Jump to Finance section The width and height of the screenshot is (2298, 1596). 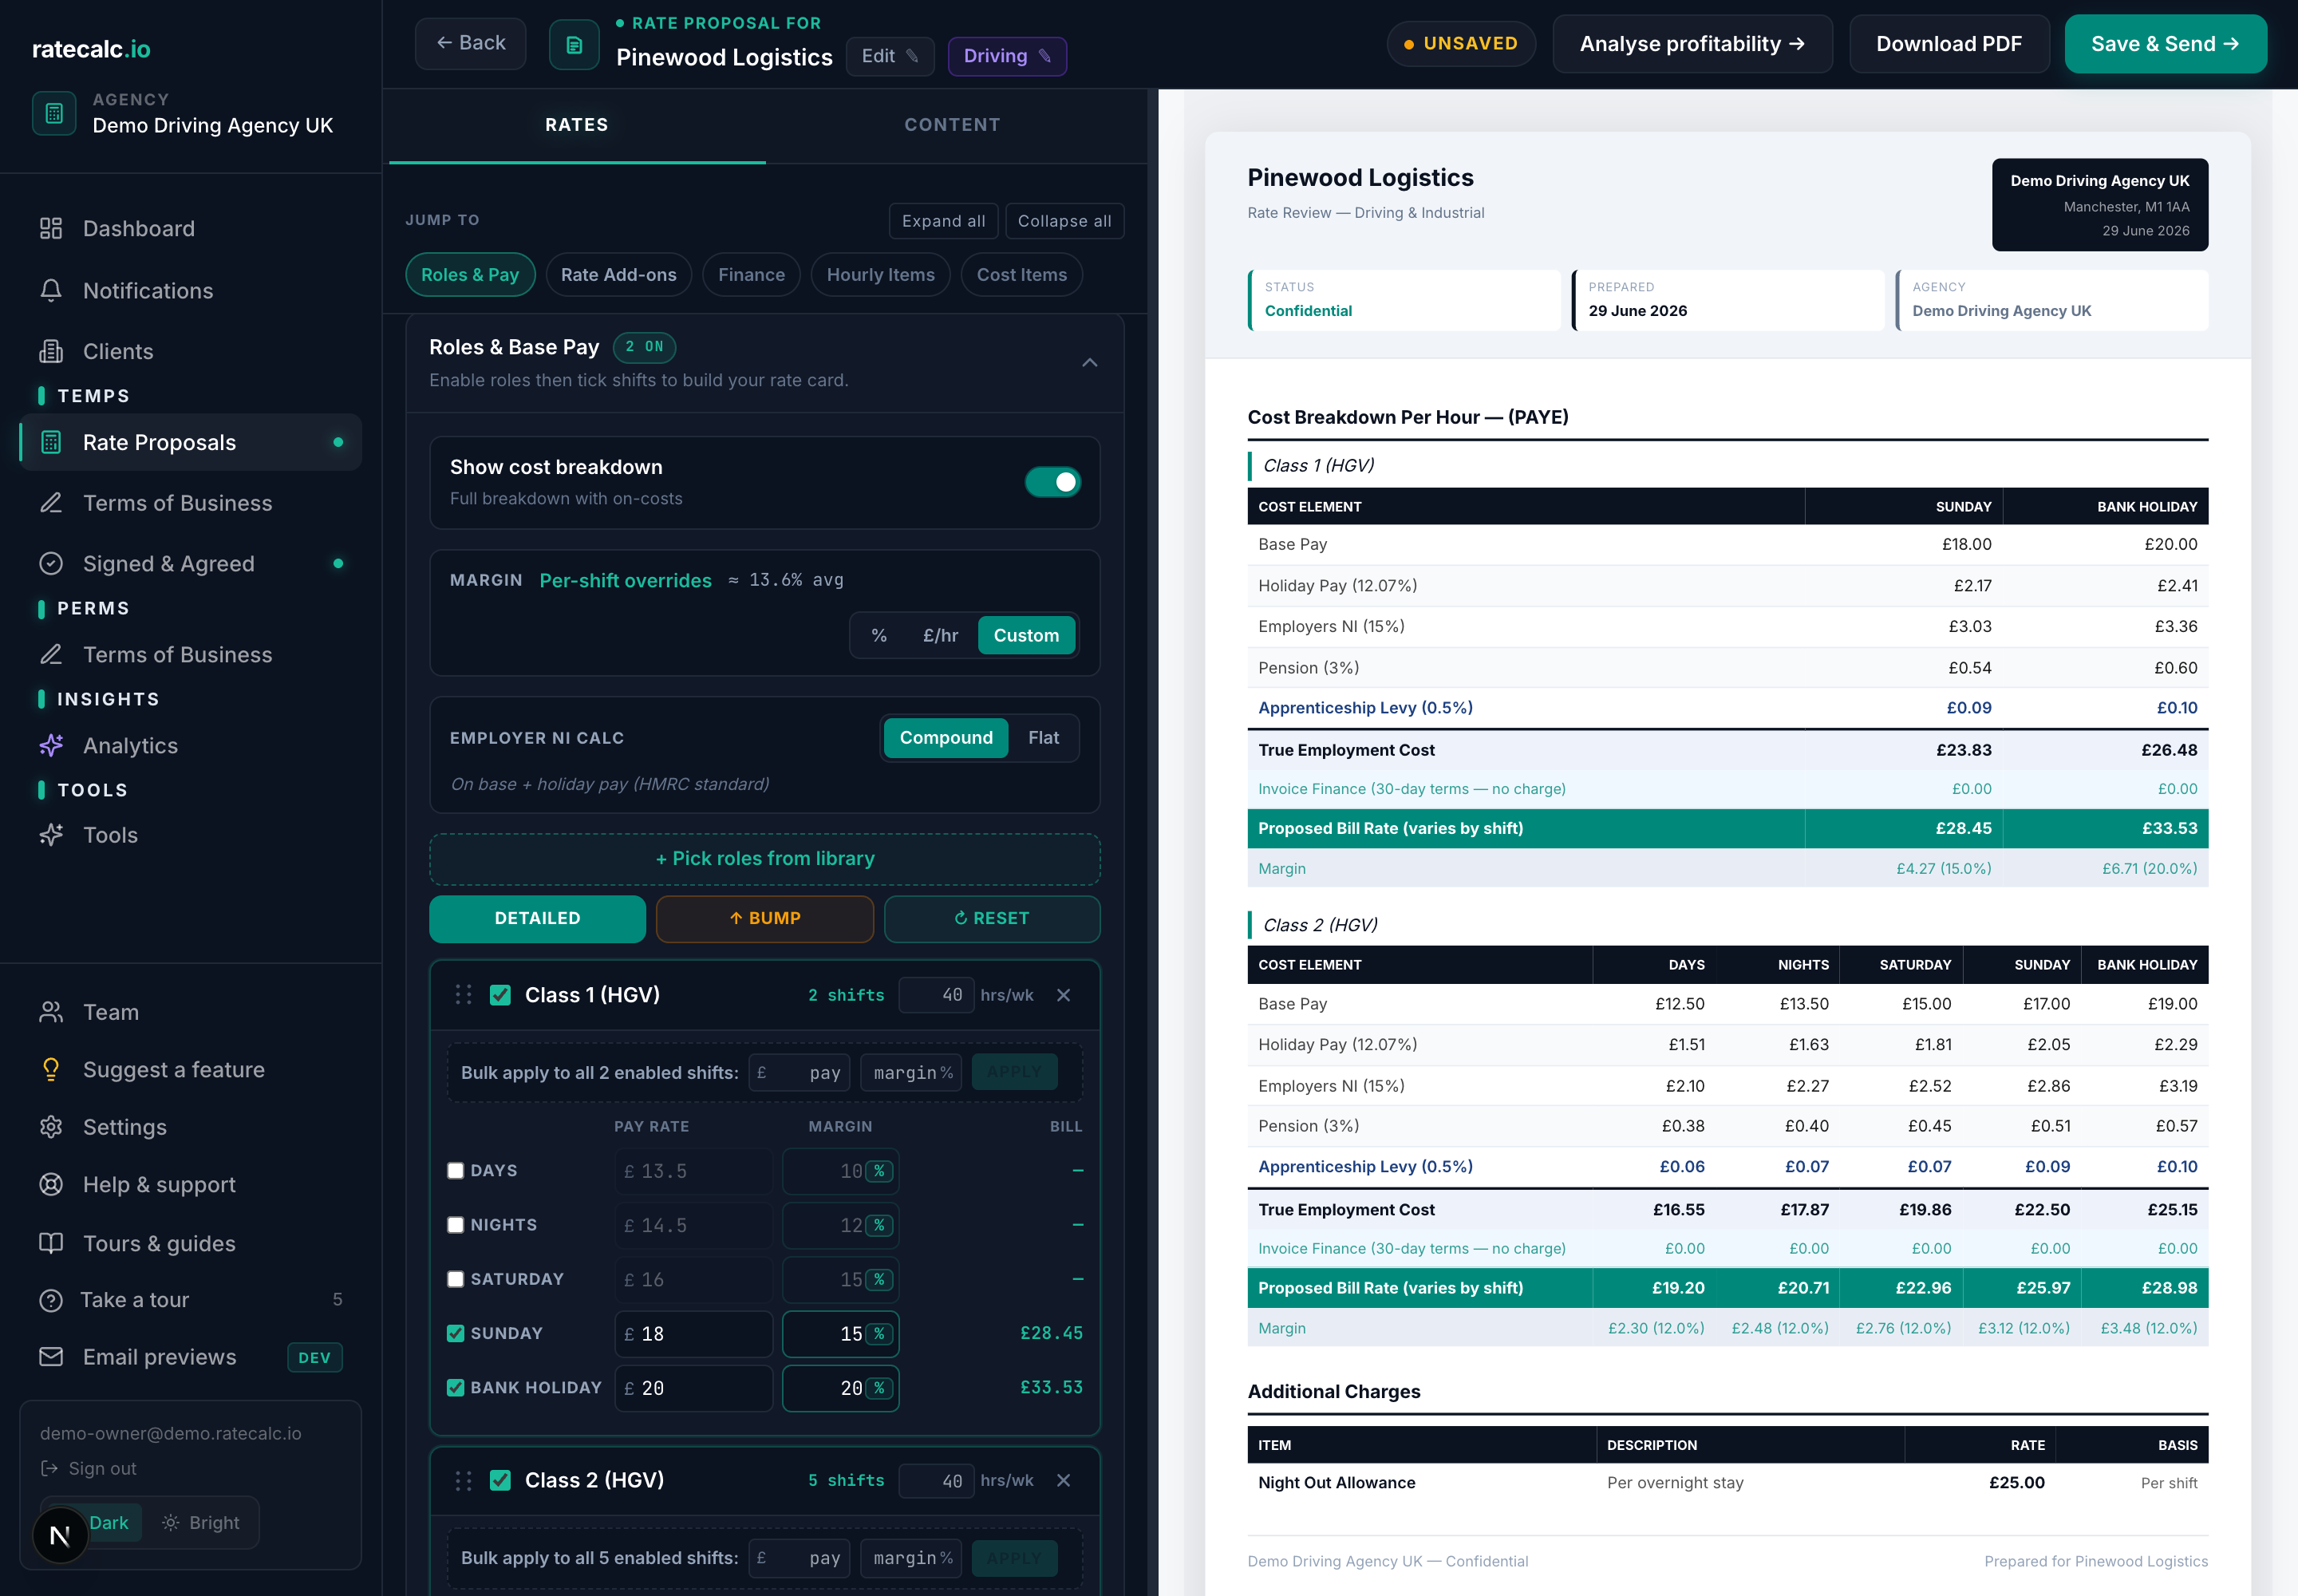pyautogui.click(x=751, y=275)
